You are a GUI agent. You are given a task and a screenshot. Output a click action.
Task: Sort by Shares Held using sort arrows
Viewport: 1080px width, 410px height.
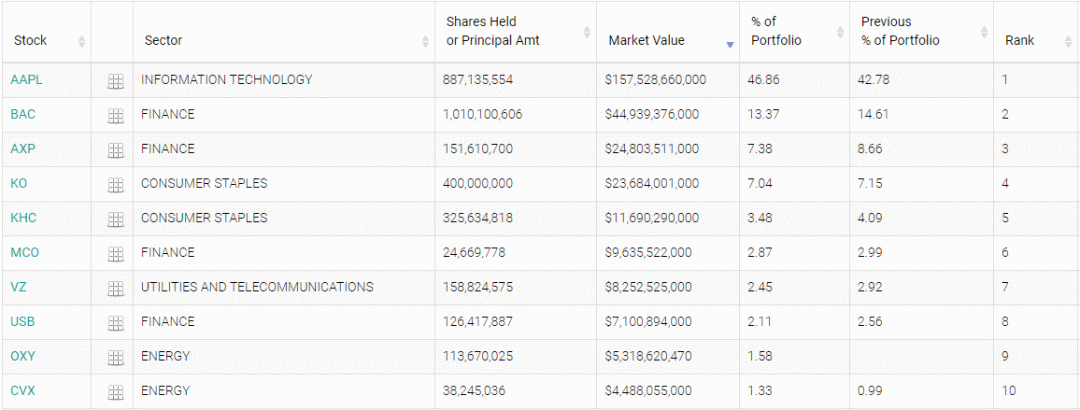(587, 32)
